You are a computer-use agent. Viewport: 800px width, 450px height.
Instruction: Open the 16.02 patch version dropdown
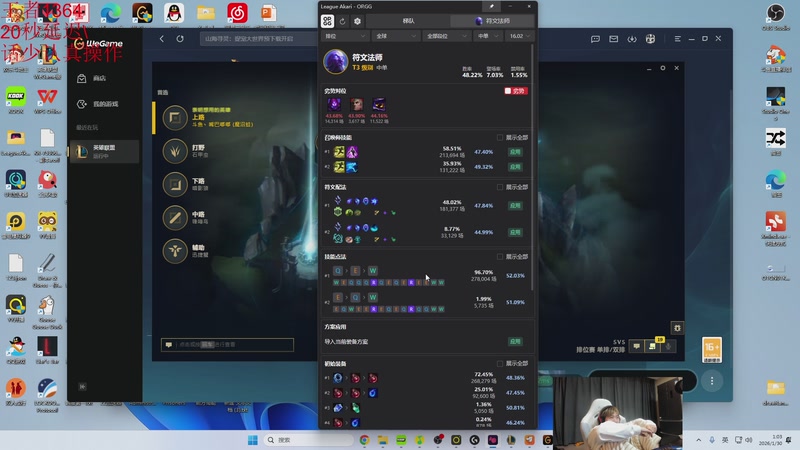pyautogui.click(x=519, y=36)
